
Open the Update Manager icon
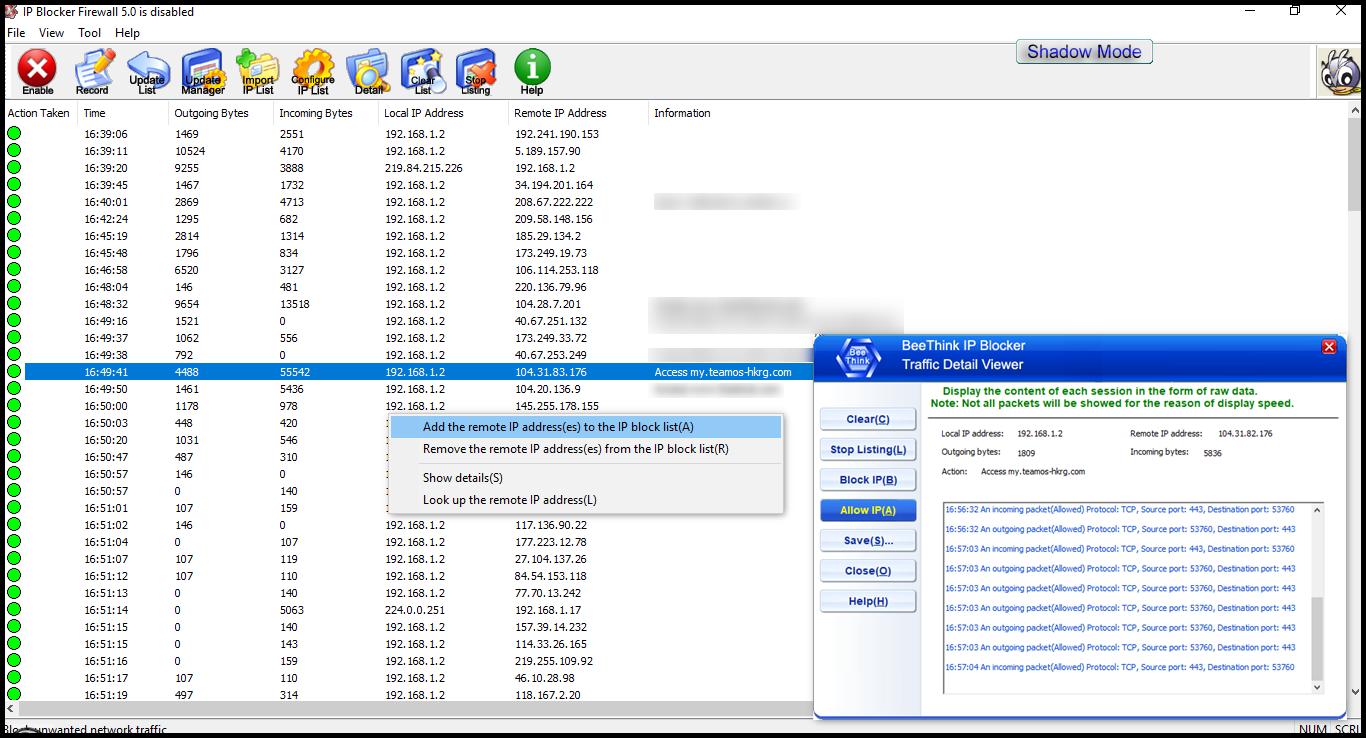point(203,71)
